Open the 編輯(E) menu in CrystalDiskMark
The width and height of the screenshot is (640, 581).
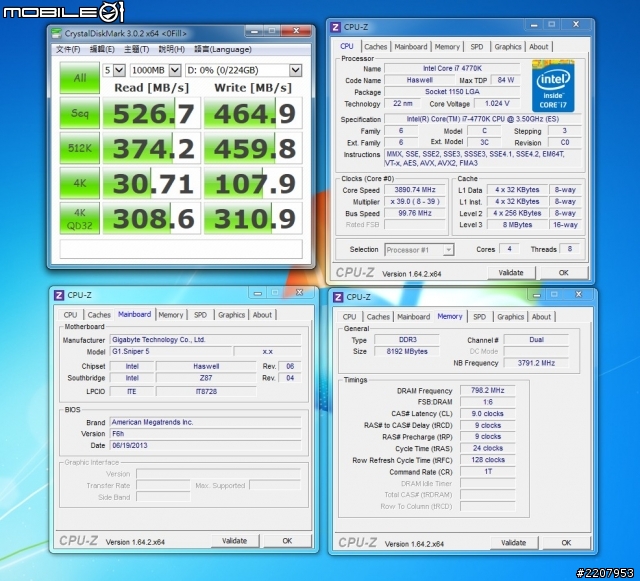click(x=102, y=49)
